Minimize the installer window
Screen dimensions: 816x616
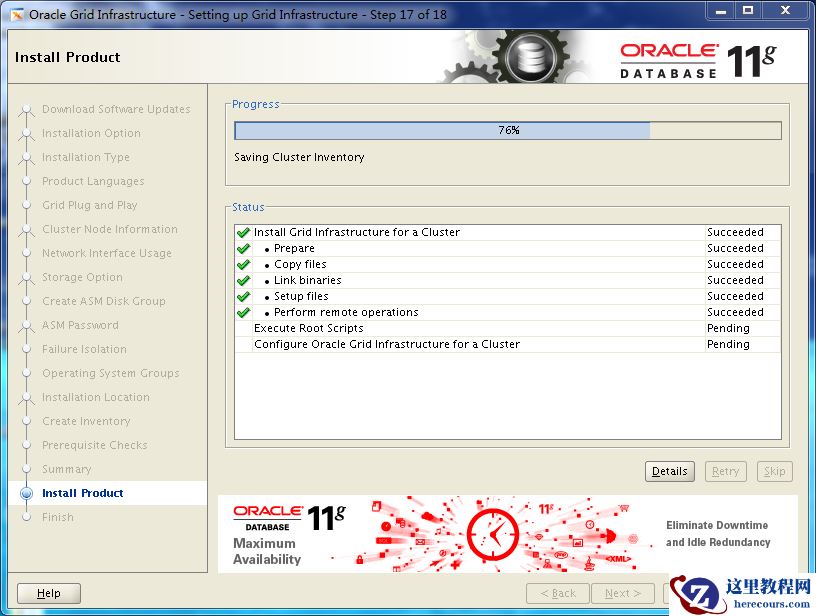[x=721, y=11]
